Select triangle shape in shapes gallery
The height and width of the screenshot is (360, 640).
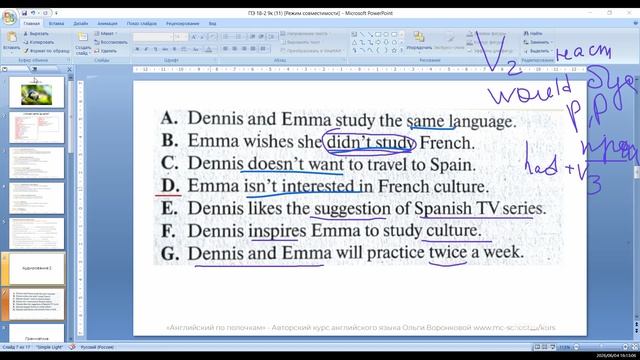[x=354, y=42]
